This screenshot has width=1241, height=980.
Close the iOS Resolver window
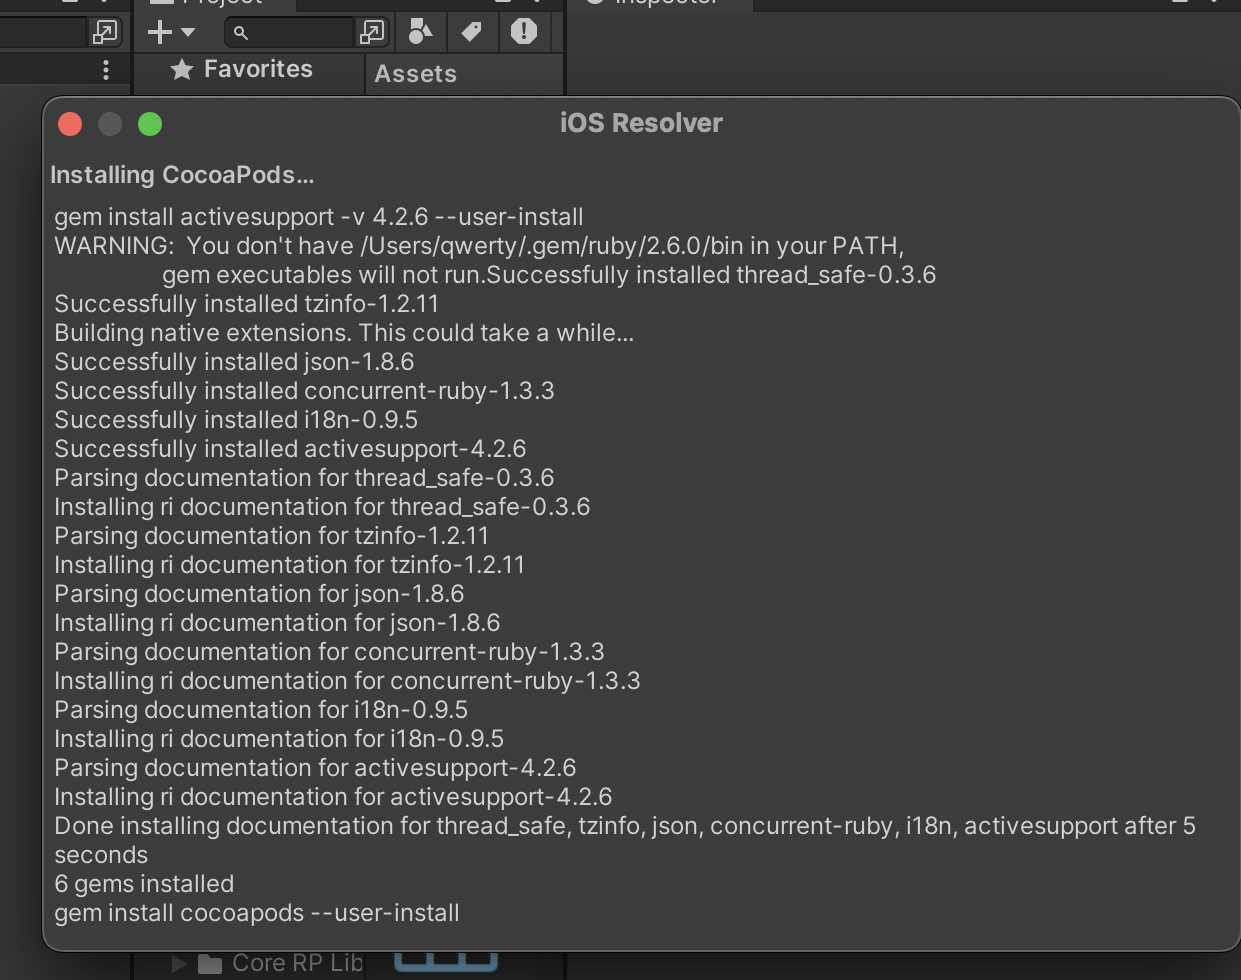tap(70, 124)
